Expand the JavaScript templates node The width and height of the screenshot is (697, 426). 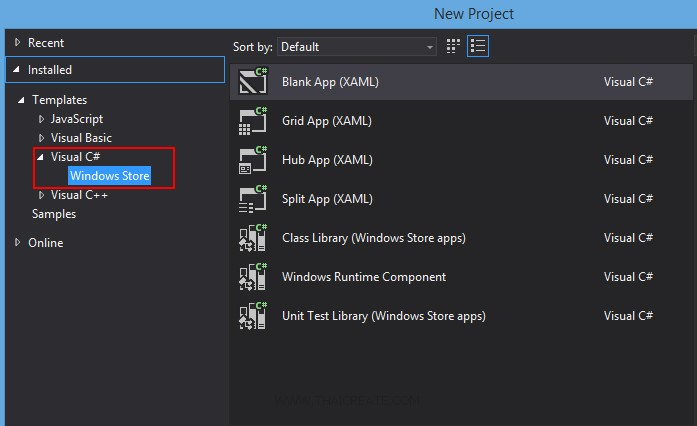(x=41, y=119)
